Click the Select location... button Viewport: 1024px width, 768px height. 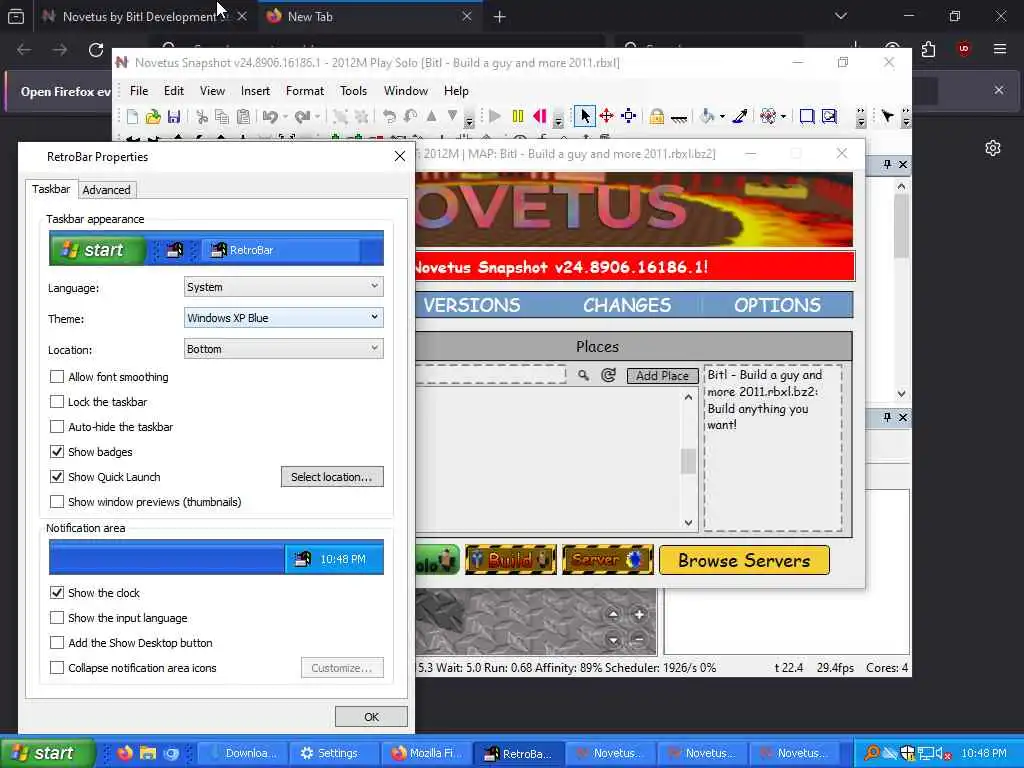tap(332, 477)
